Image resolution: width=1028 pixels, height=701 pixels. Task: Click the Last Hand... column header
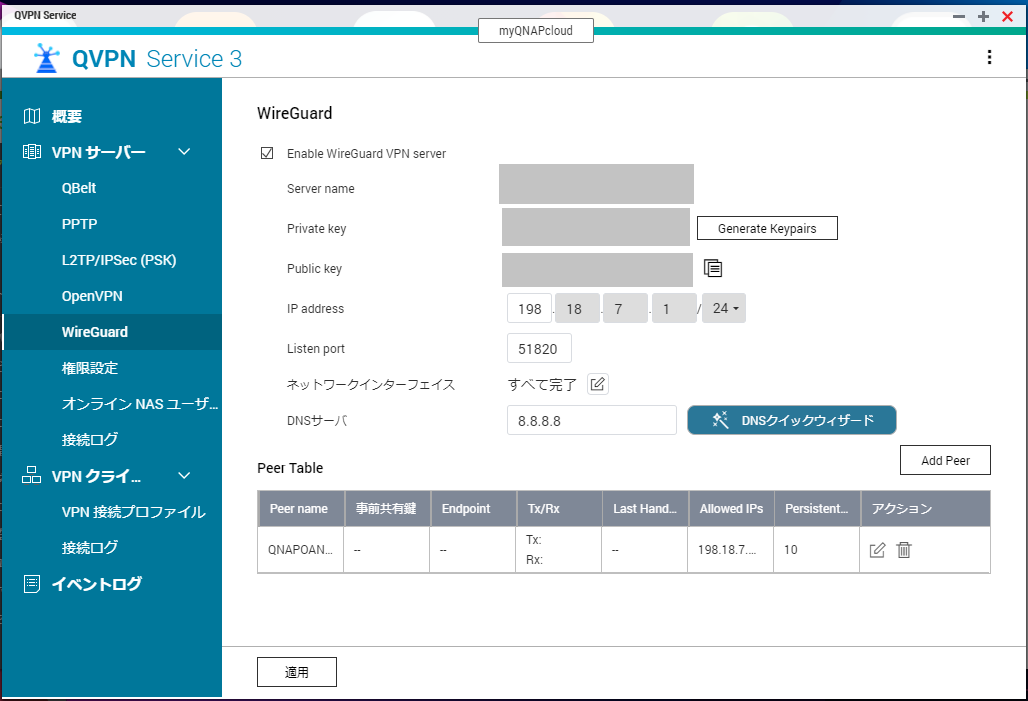(x=645, y=509)
